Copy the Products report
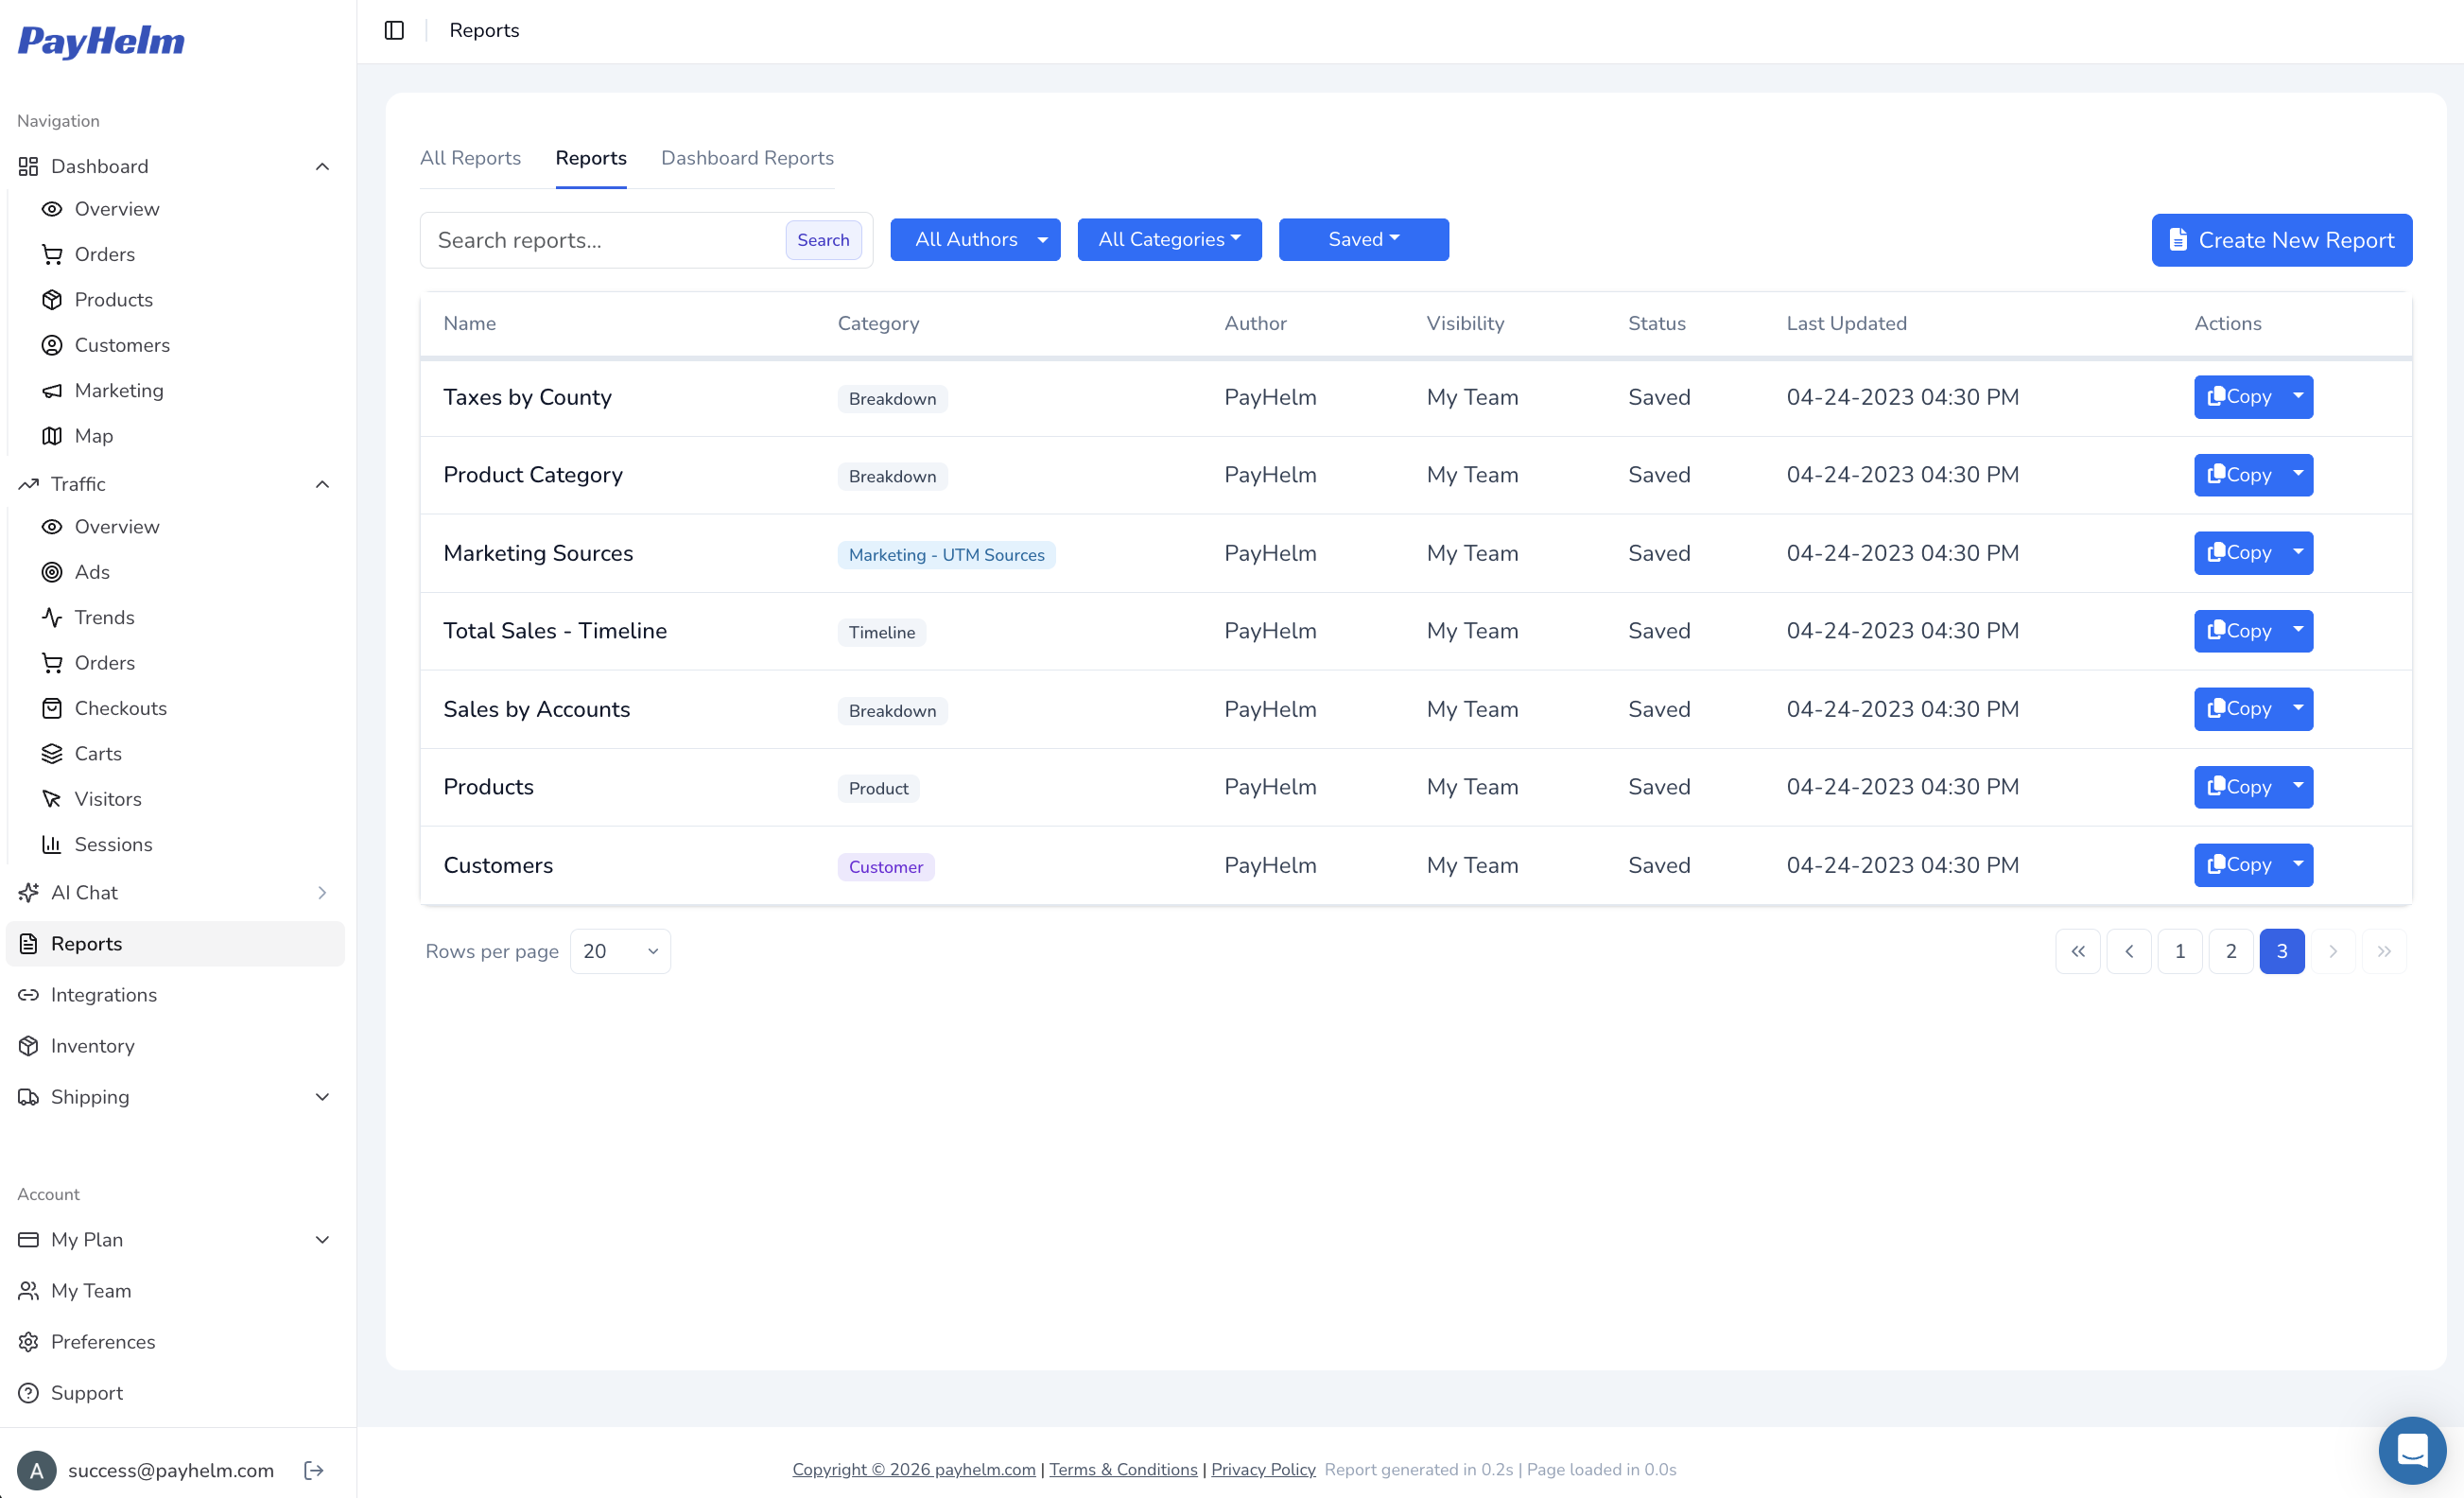This screenshot has width=2464, height=1498. [x=2239, y=787]
